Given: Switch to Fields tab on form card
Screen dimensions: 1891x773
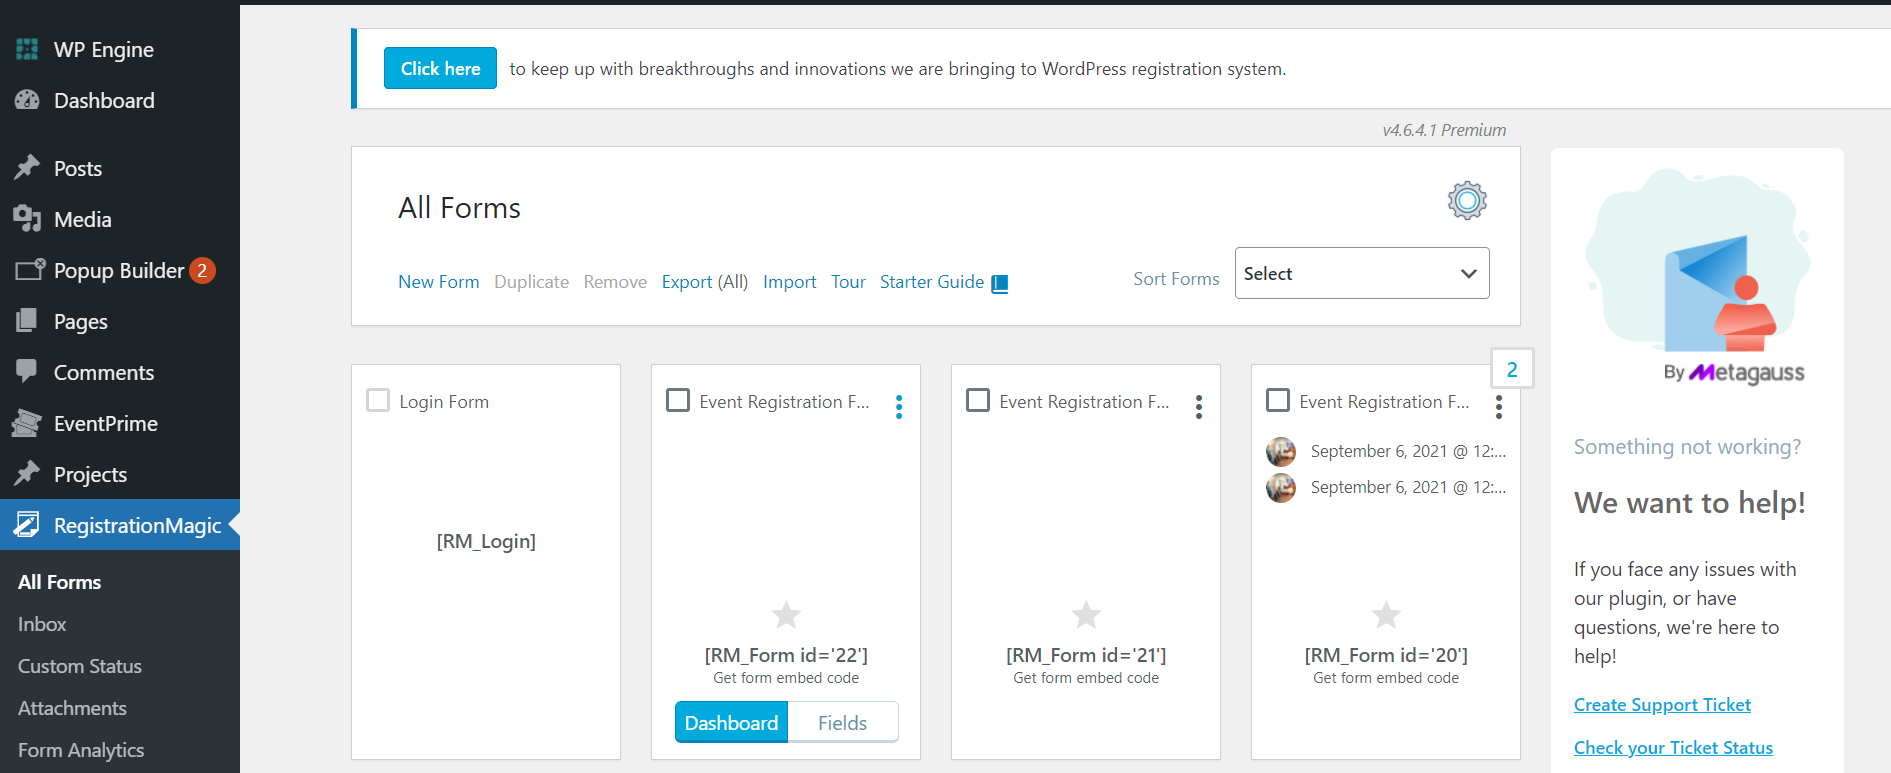Looking at the screenshot, I should (x=842, y=723).
